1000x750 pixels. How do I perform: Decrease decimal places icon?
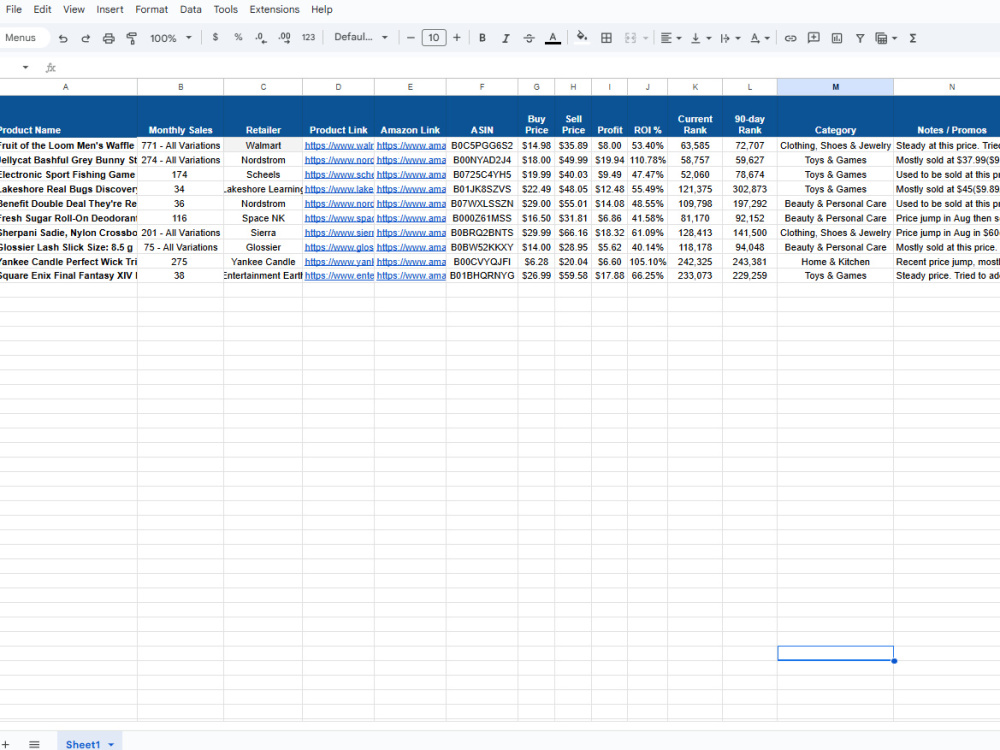coord(261,38)
